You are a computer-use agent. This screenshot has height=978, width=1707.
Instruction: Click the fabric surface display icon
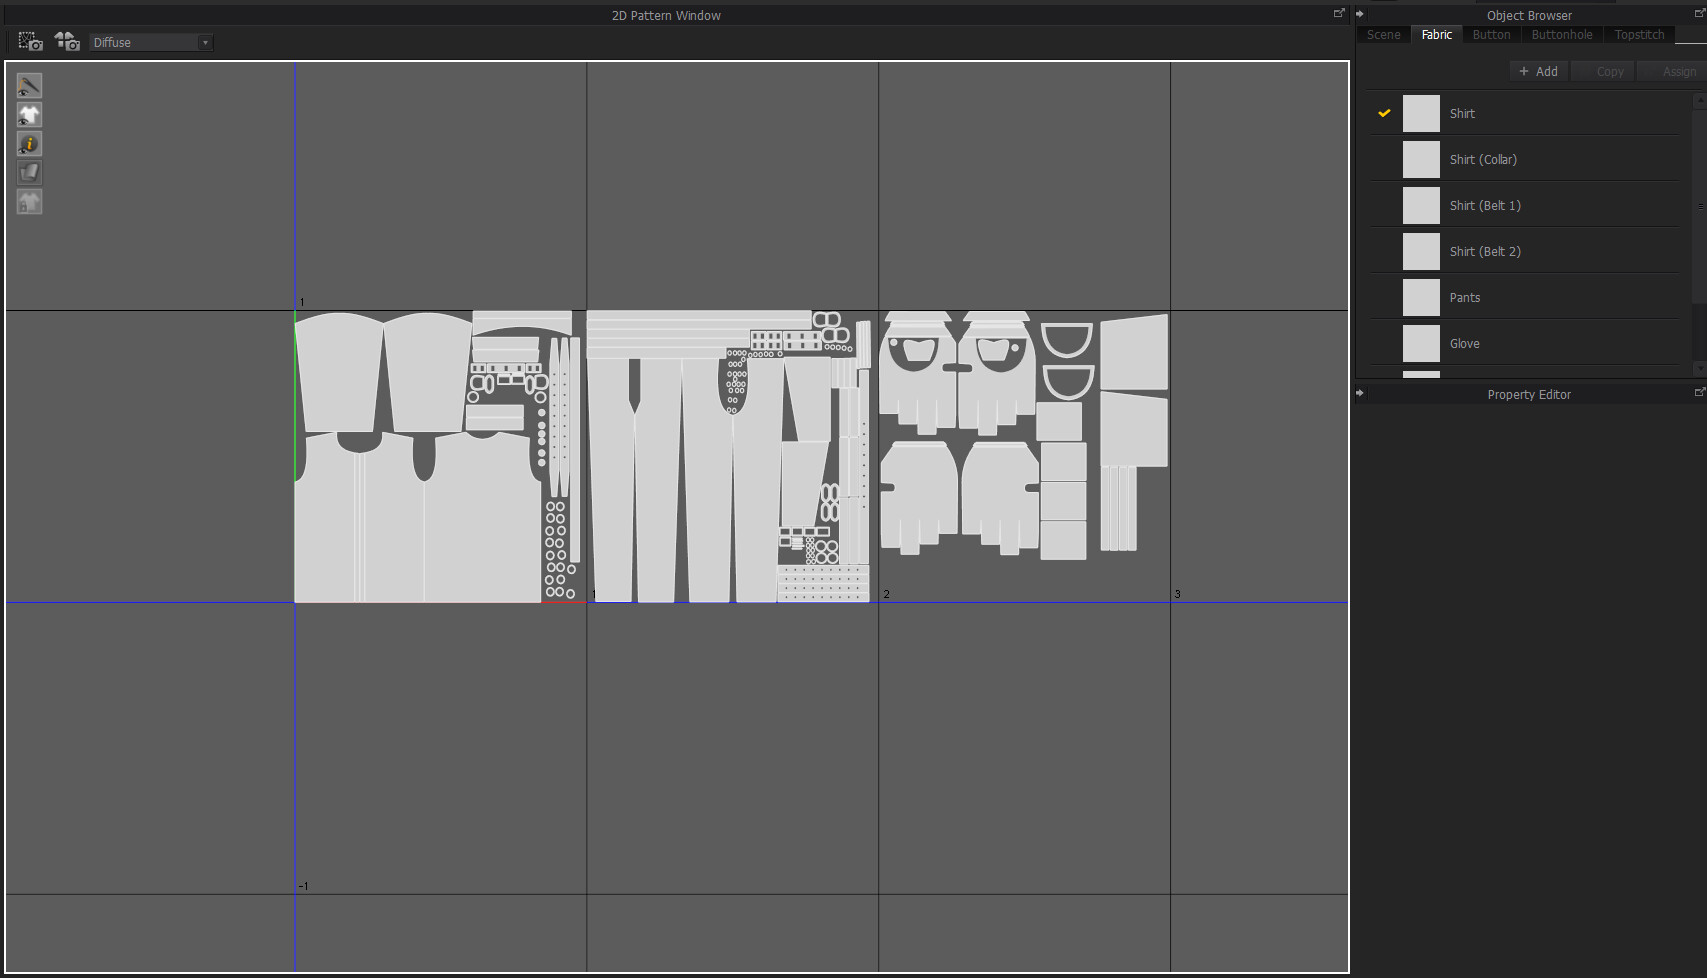[x=29, y=173]
